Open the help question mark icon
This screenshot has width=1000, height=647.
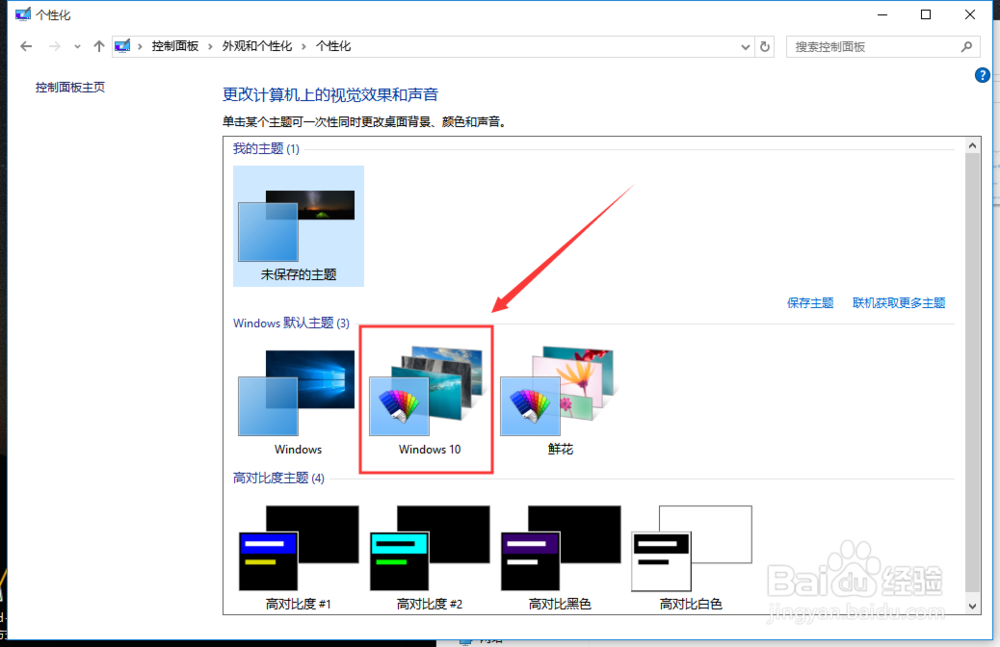[982, 75]
